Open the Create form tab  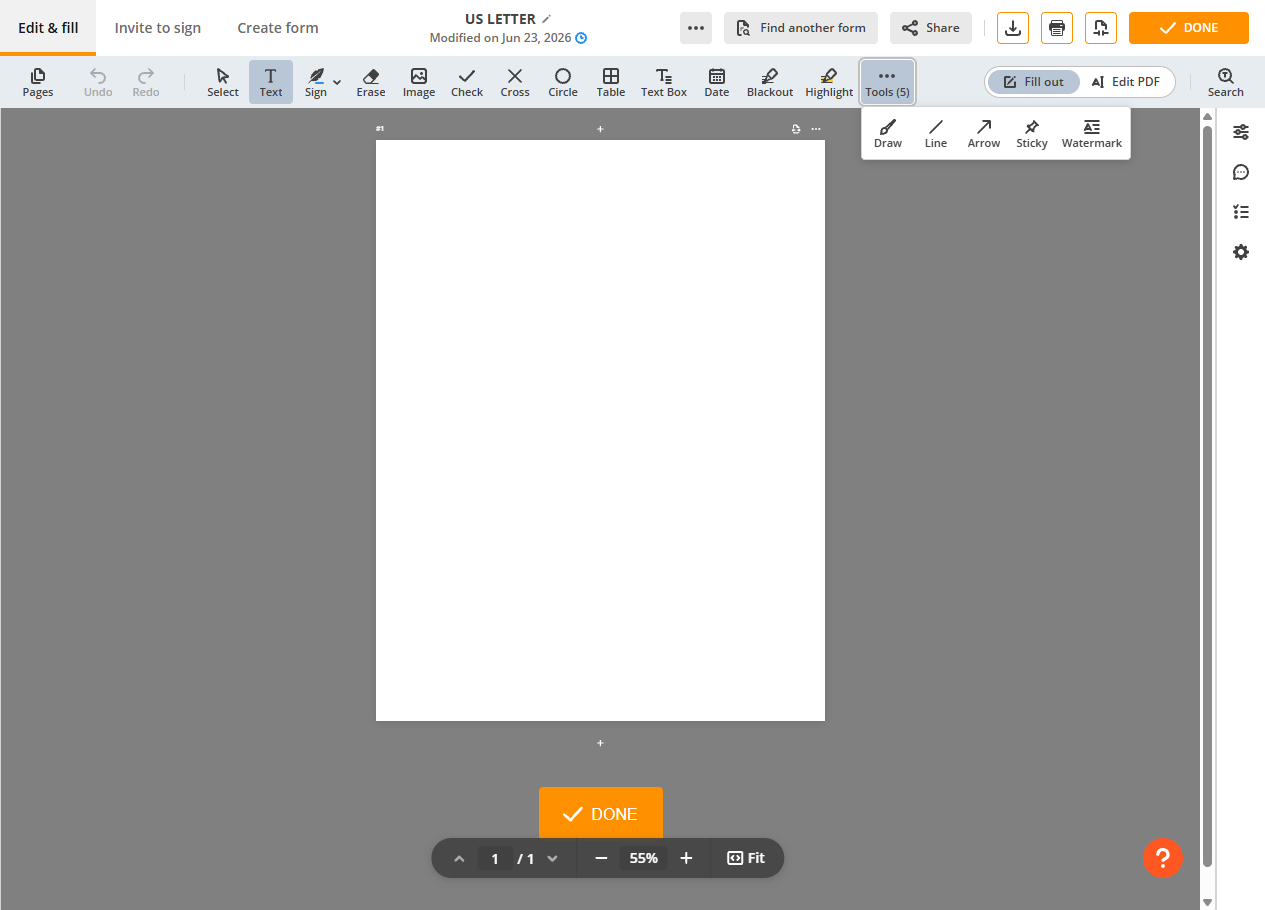(x=278, y=28)
